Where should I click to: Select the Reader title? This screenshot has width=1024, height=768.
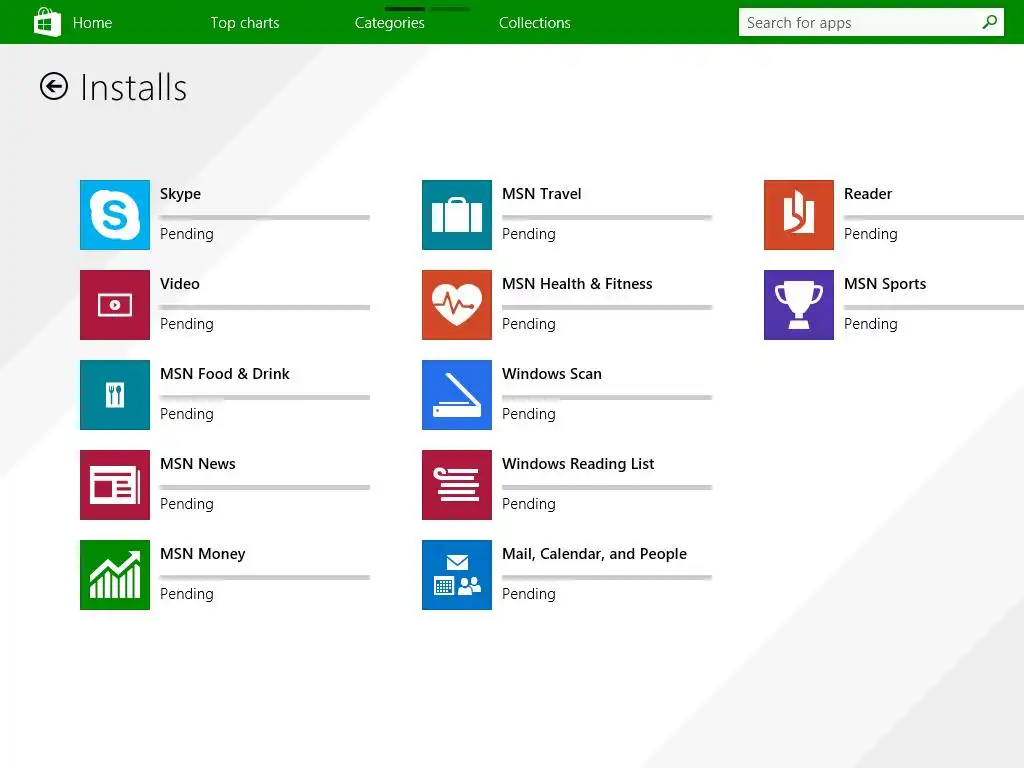(868, 194)
